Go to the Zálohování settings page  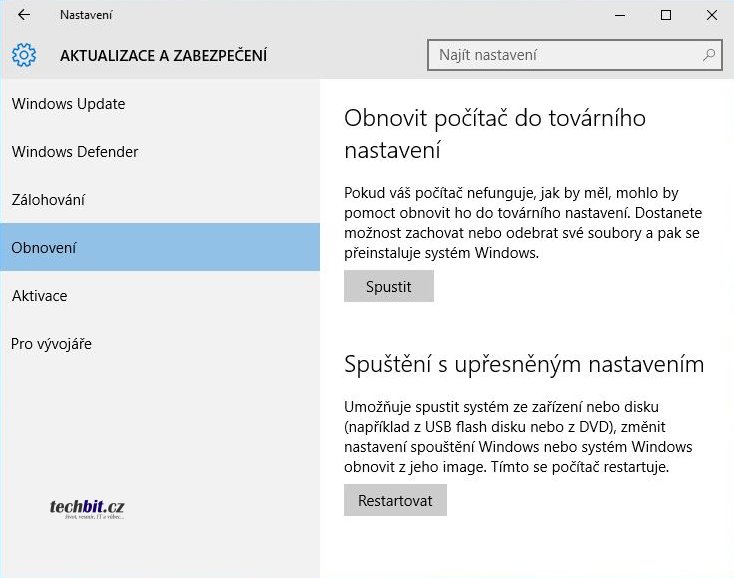[x=48, y=200]
